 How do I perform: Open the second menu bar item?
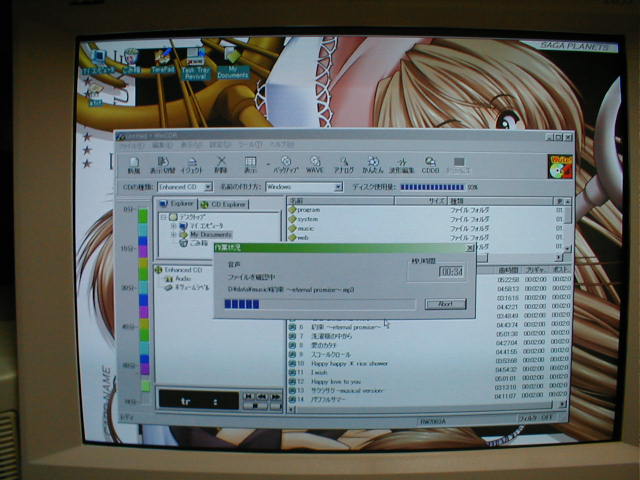(x=162, y=145)
